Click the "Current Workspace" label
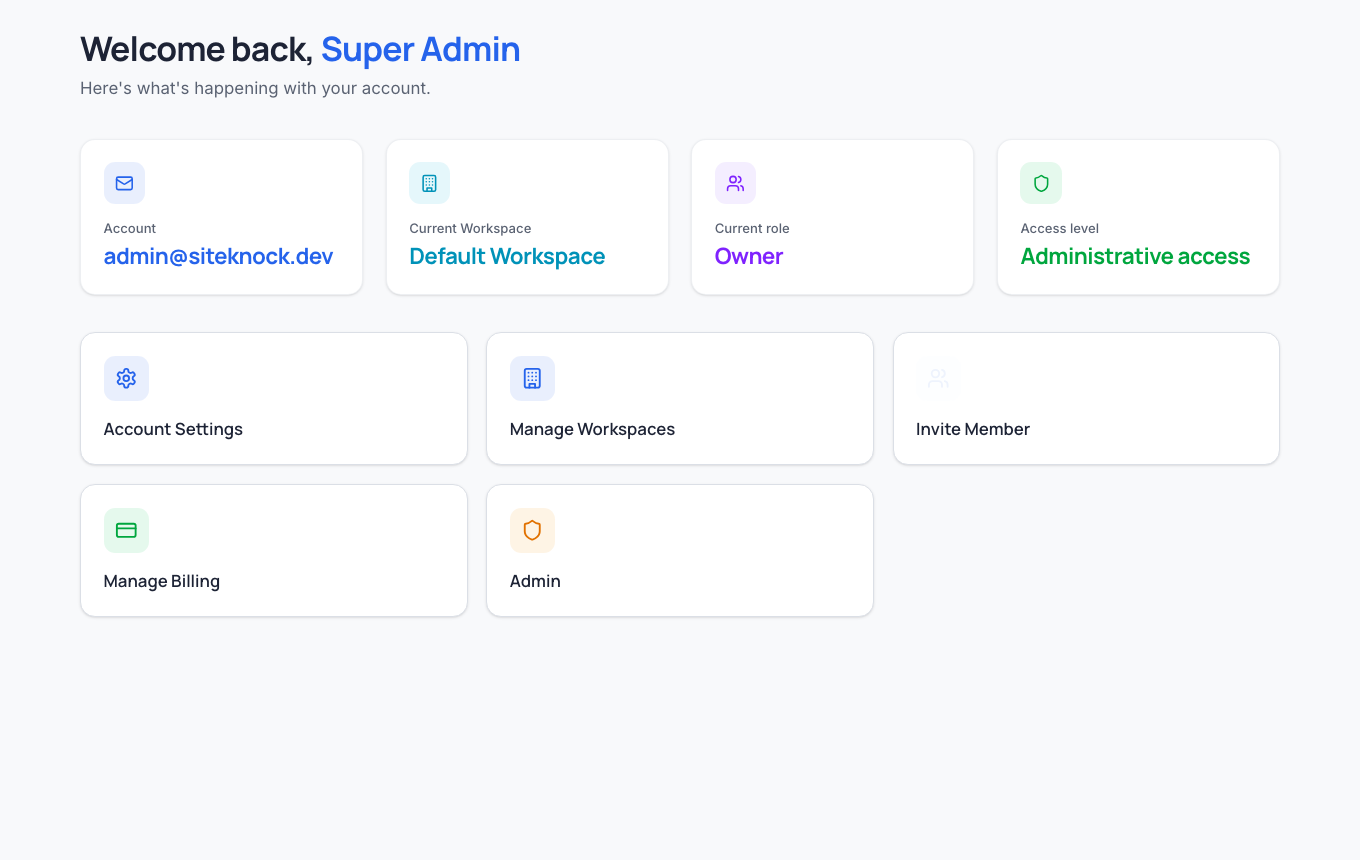 (x=470, y=228)
